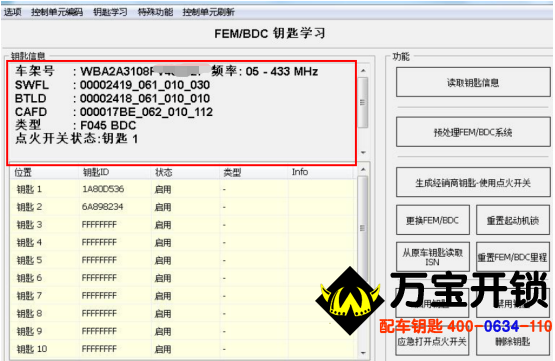Click key ID 6A898234
Image resolution: width=555 pixels, height=361 pixels.
[x=103, y=207]
